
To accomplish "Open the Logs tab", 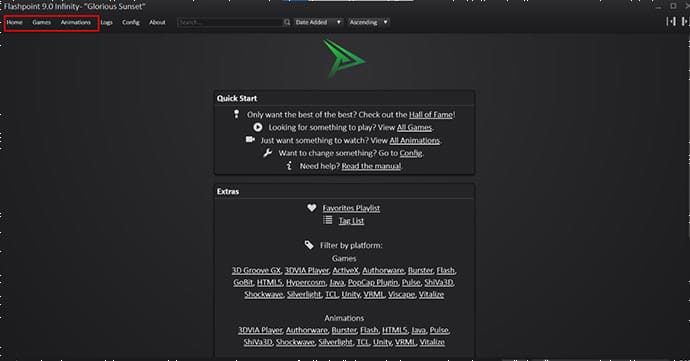I will click(106, 22).
